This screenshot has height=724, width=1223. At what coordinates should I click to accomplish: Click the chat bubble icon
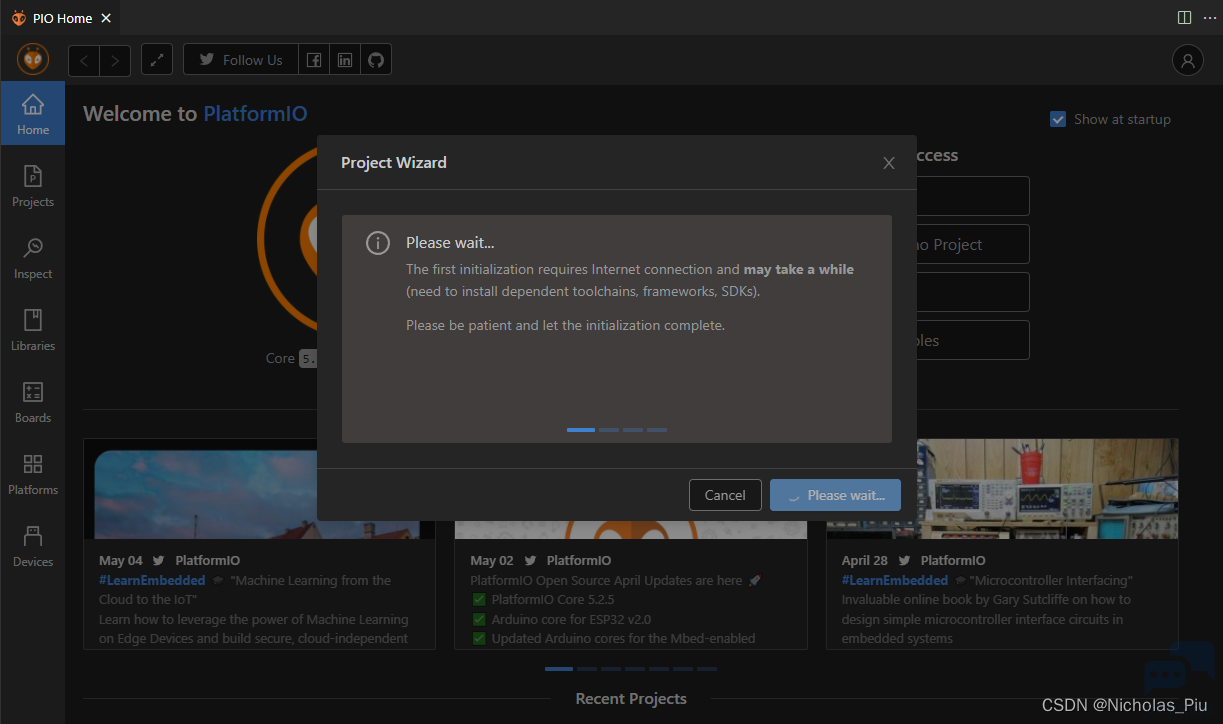[1178, 668]
